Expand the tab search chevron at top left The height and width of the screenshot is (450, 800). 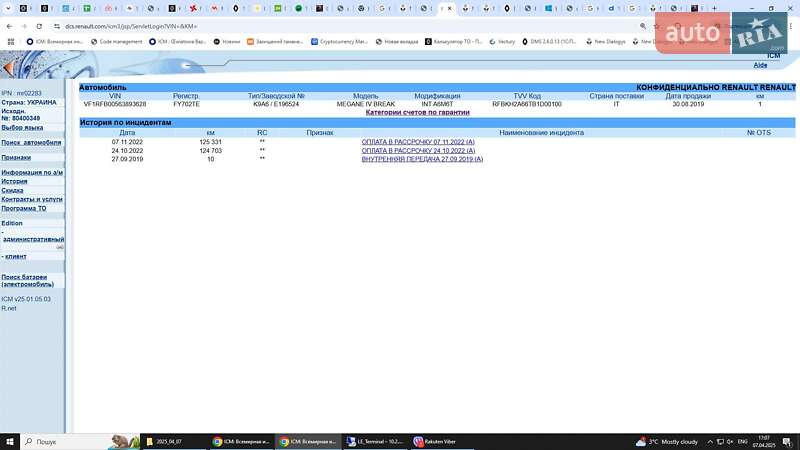point(8,8)
